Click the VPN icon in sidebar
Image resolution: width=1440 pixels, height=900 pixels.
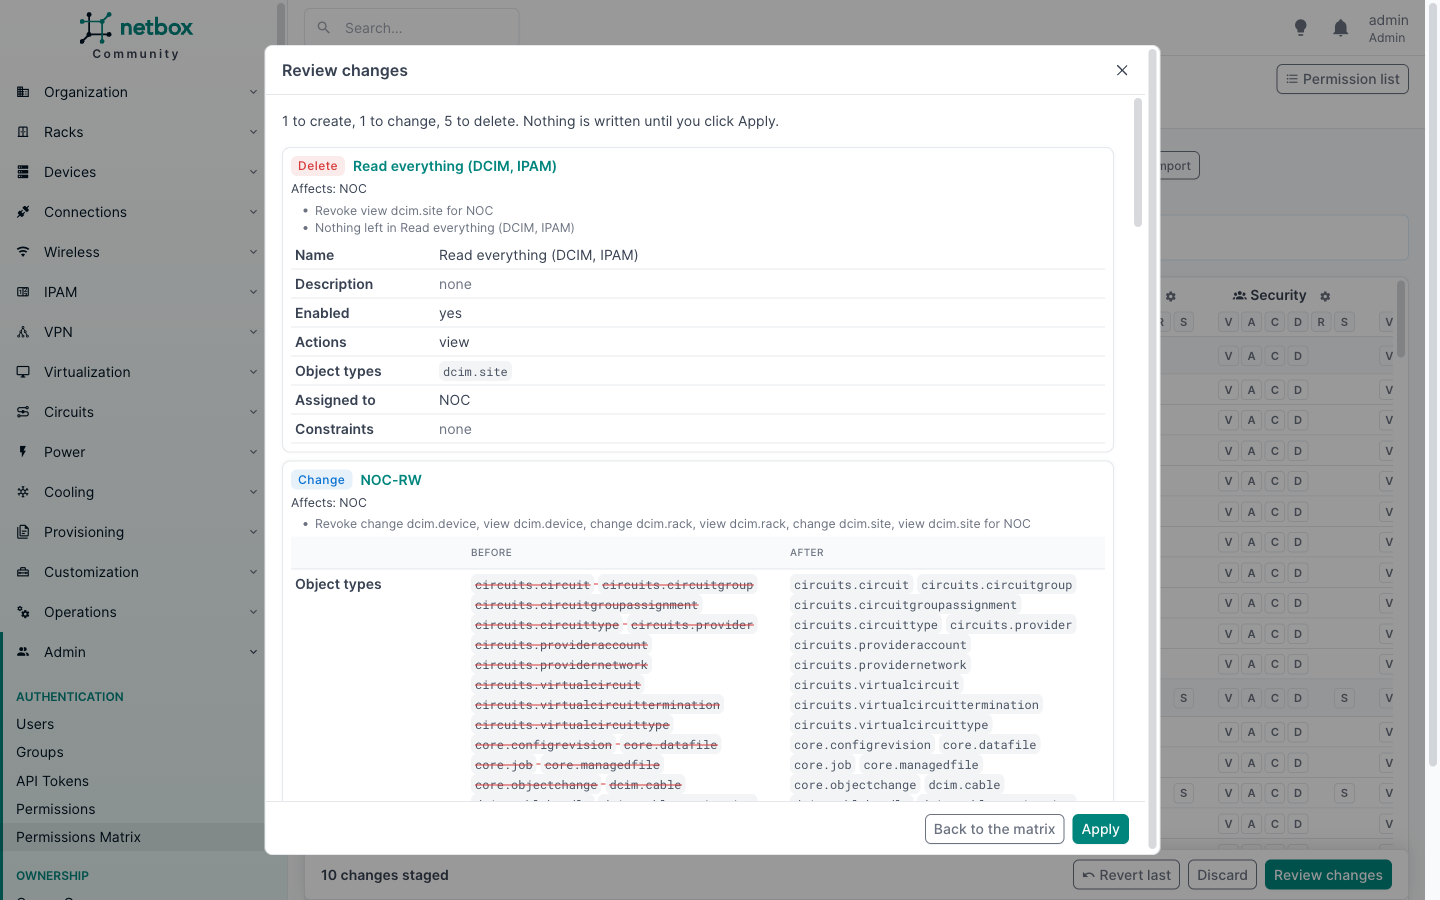coord(23,332)
